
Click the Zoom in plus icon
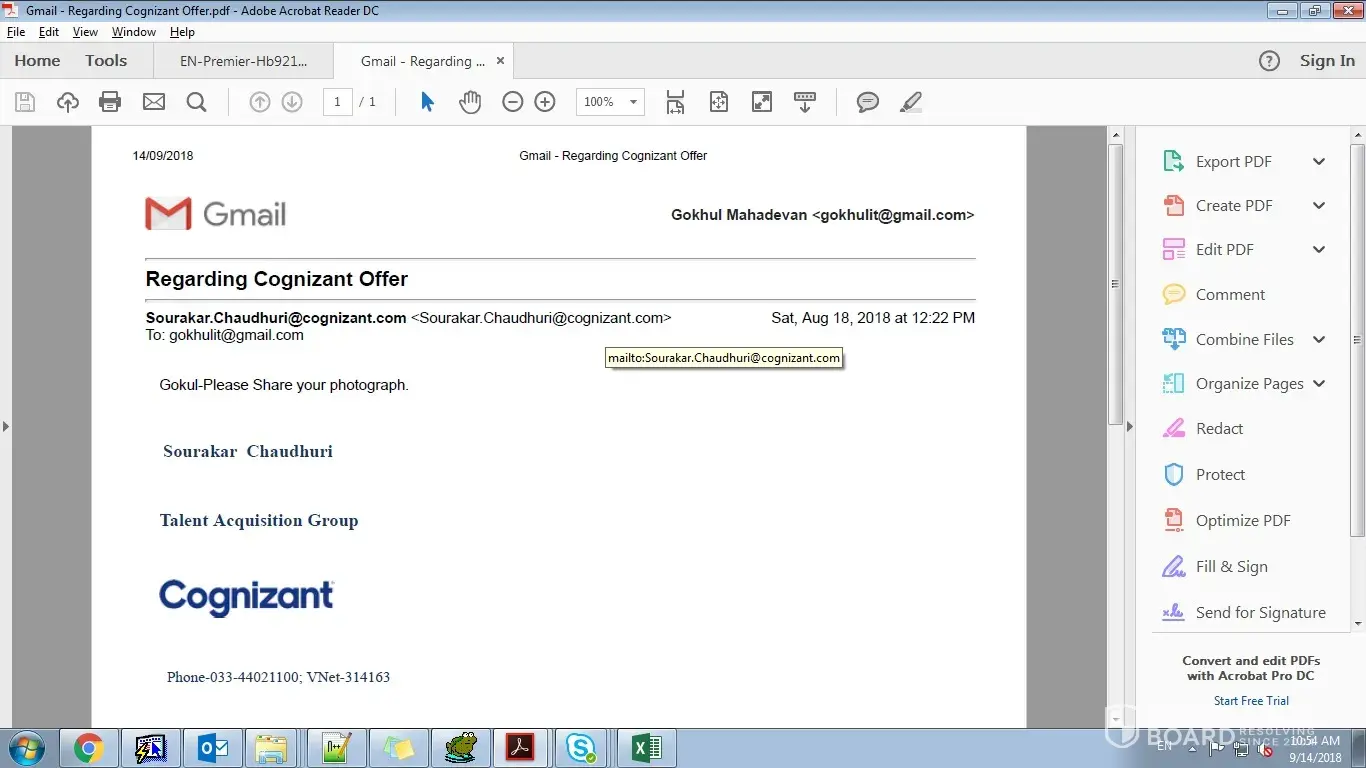click(x=545, y=102)
